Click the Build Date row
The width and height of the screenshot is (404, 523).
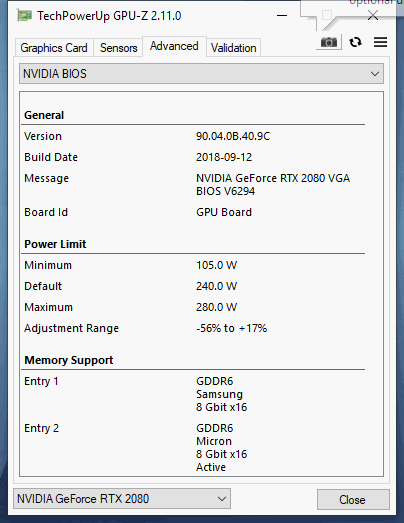[x=193, y=157]
